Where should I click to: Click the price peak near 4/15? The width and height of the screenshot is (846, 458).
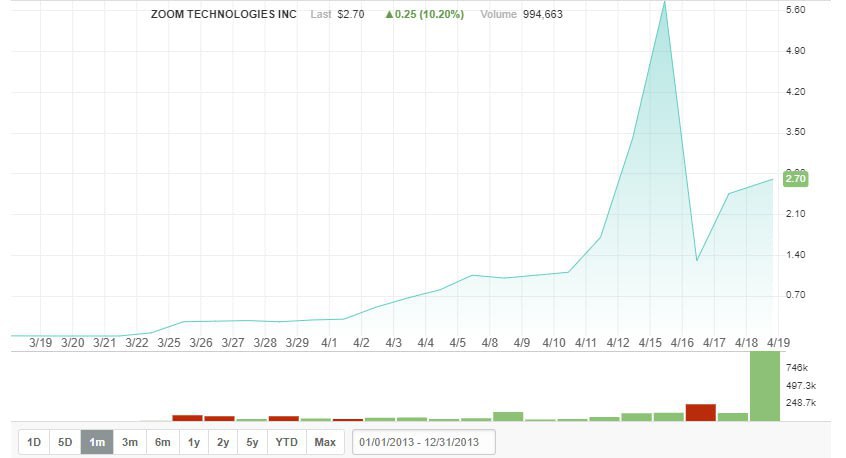pos(665,3)
